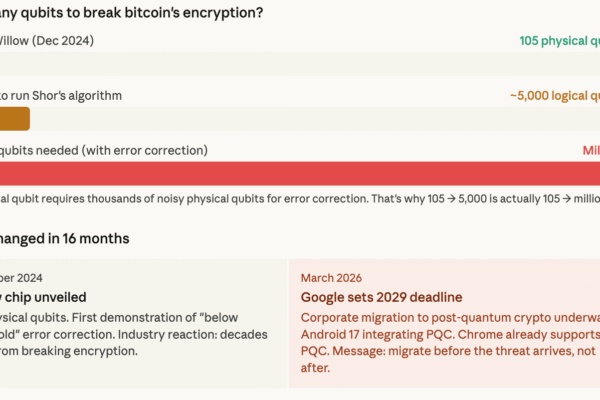Click the "Willow (Dec 2024)" row label
Image resolution: width=600 pixels, height=400 pixels.
(x=50, y=41)
